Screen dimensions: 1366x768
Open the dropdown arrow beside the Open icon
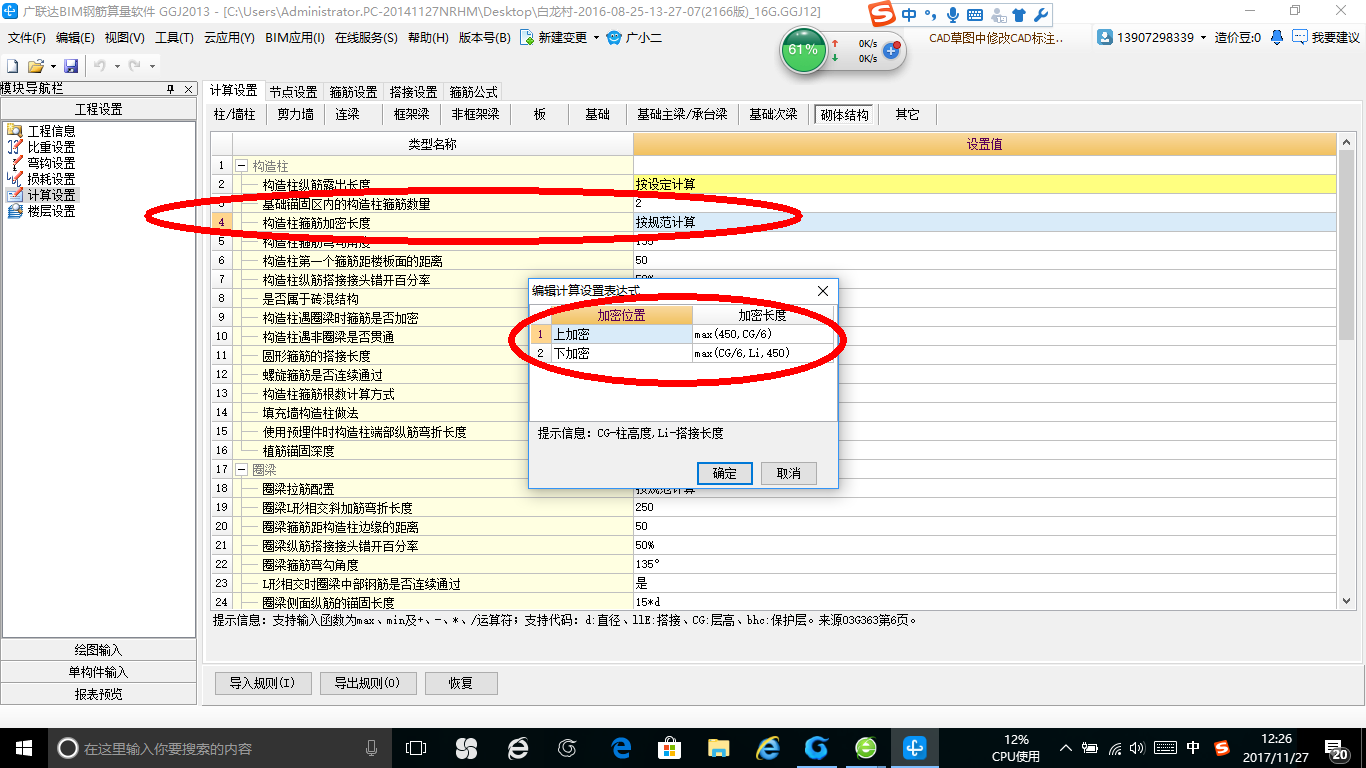[51, 65]
